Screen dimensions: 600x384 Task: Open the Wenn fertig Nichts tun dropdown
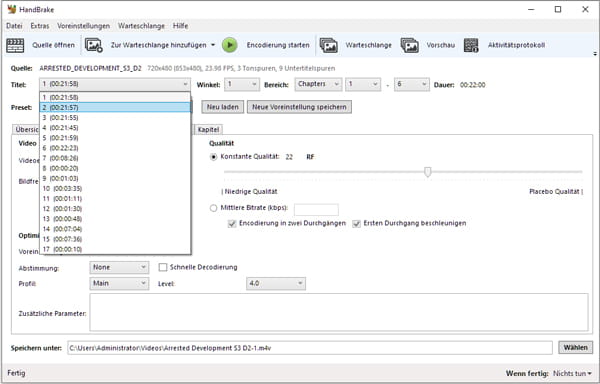click(572, 373)
